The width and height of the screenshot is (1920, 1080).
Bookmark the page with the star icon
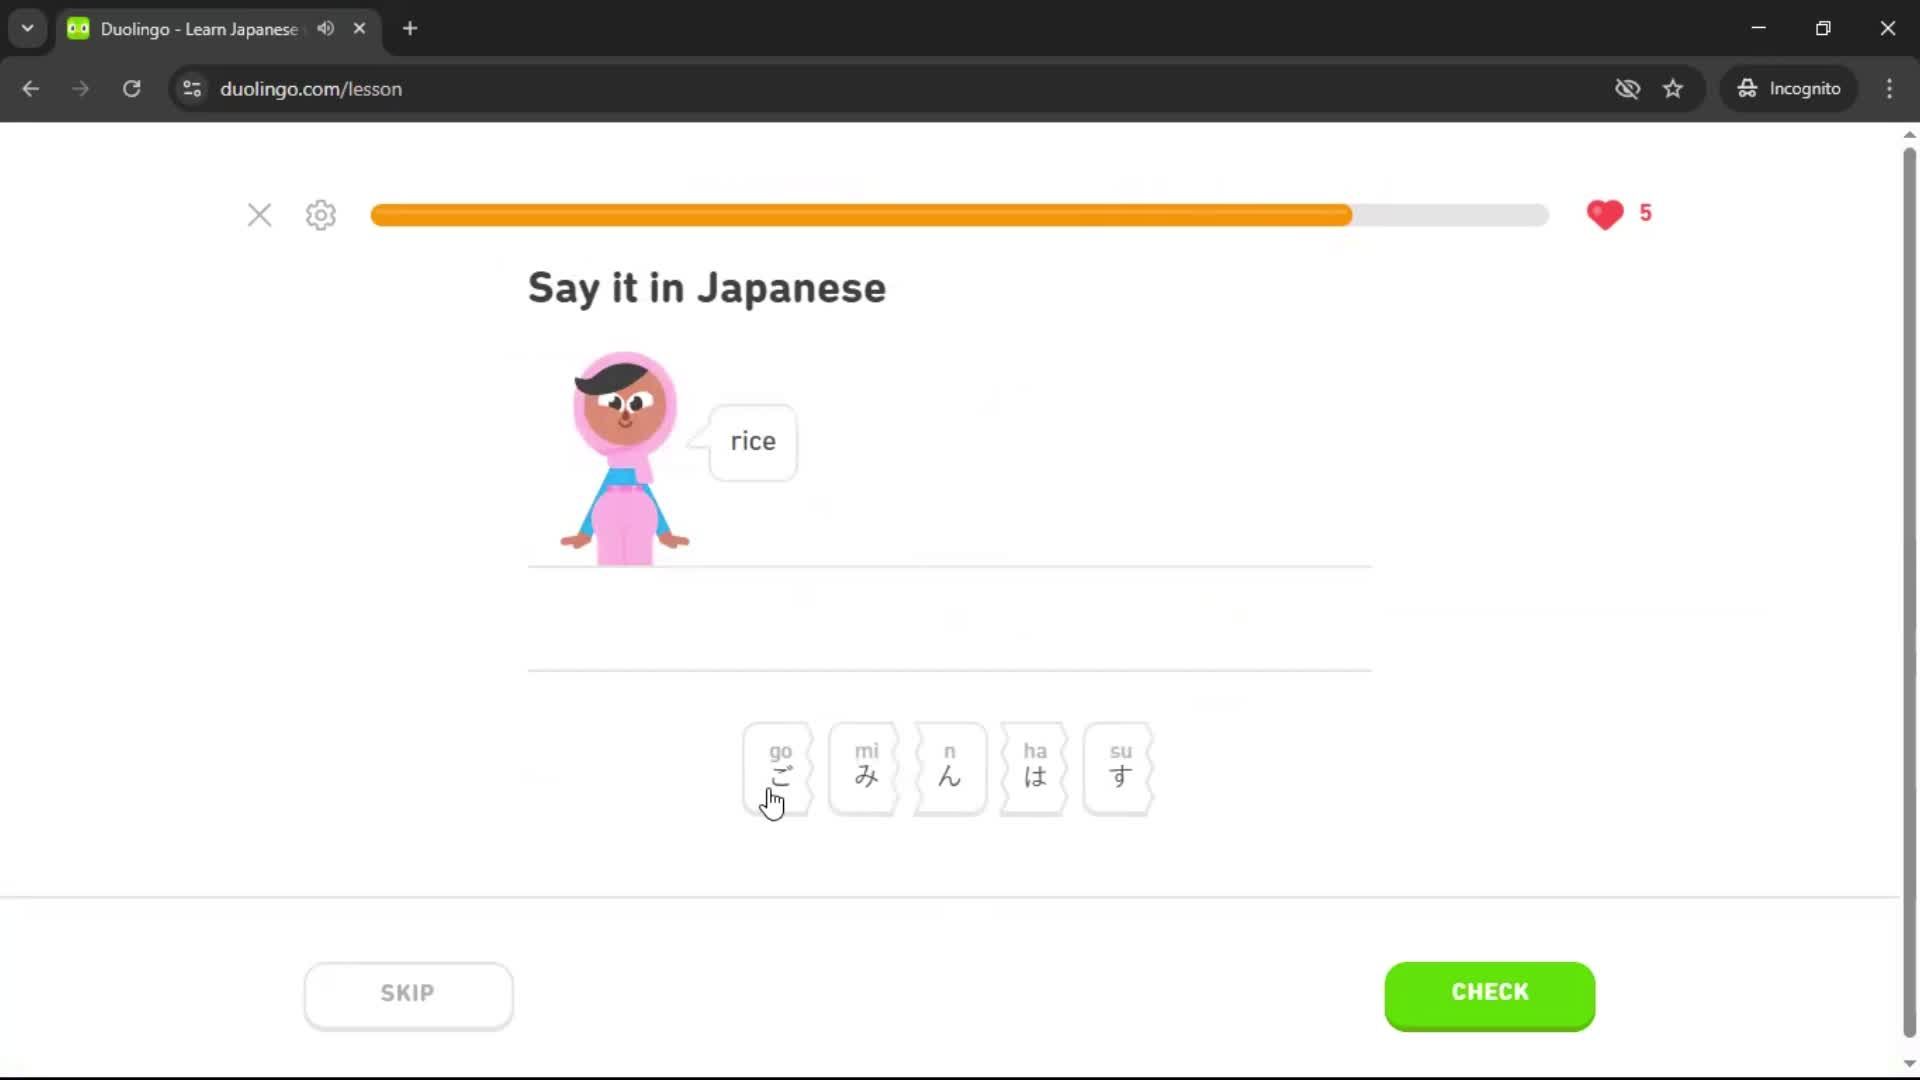(x=1673, y=88)
